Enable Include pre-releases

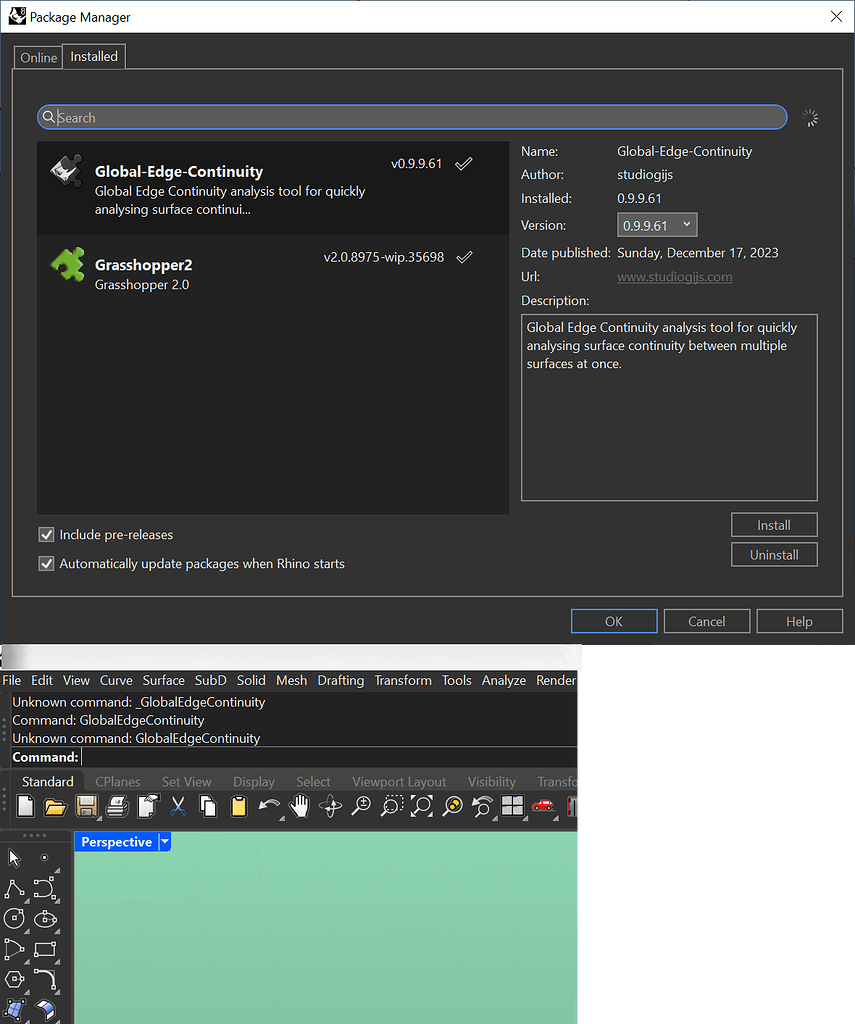[x=46, y=534]
